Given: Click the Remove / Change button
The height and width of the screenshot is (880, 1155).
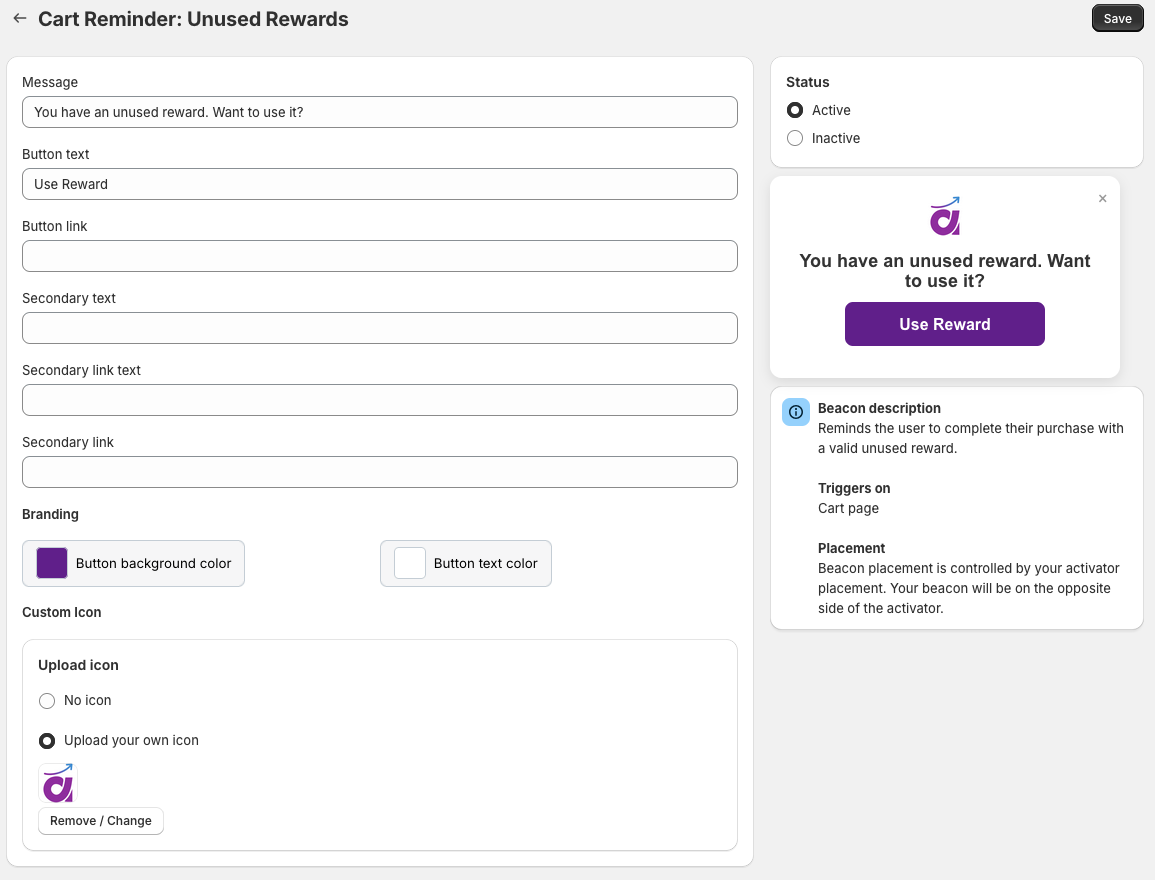Looking at the screenshot, I should 101,820.
